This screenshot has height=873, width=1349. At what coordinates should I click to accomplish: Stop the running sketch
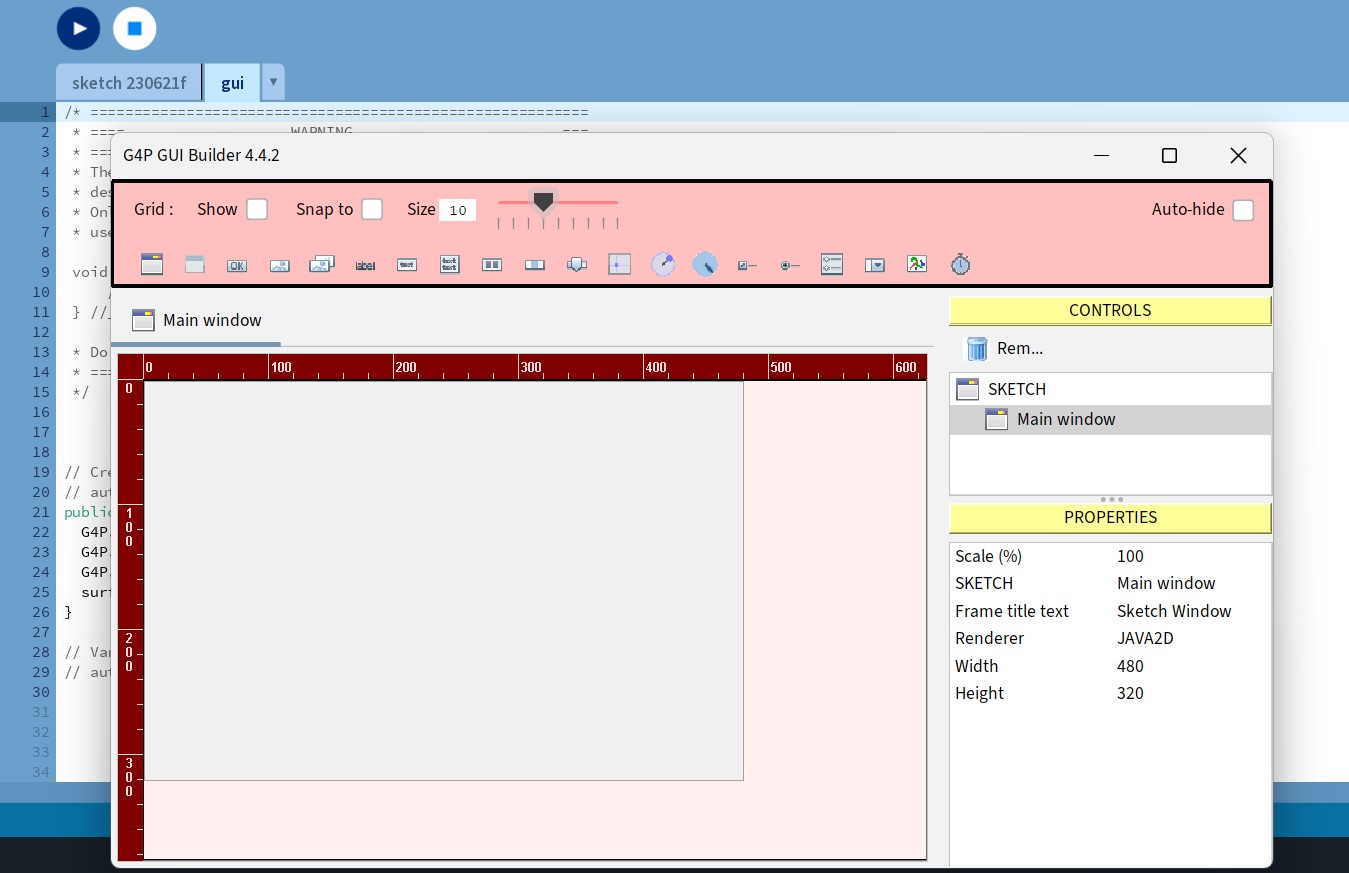pos(134,28)
